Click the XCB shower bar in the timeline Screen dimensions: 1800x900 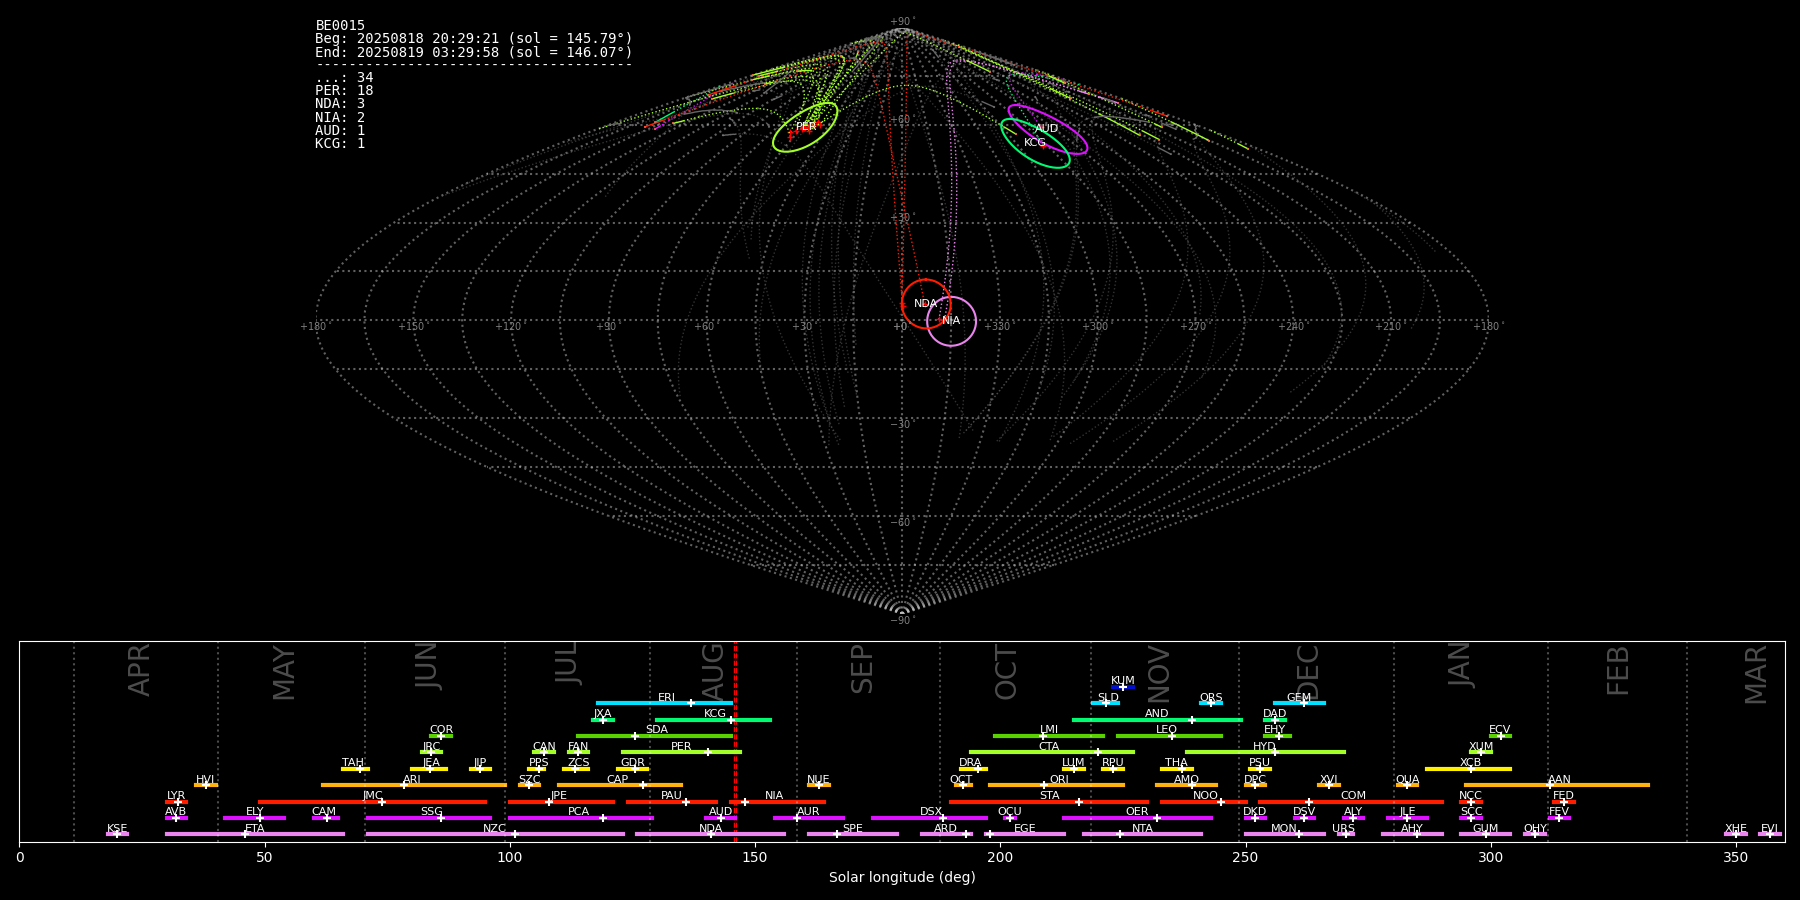click(1468, 769)
